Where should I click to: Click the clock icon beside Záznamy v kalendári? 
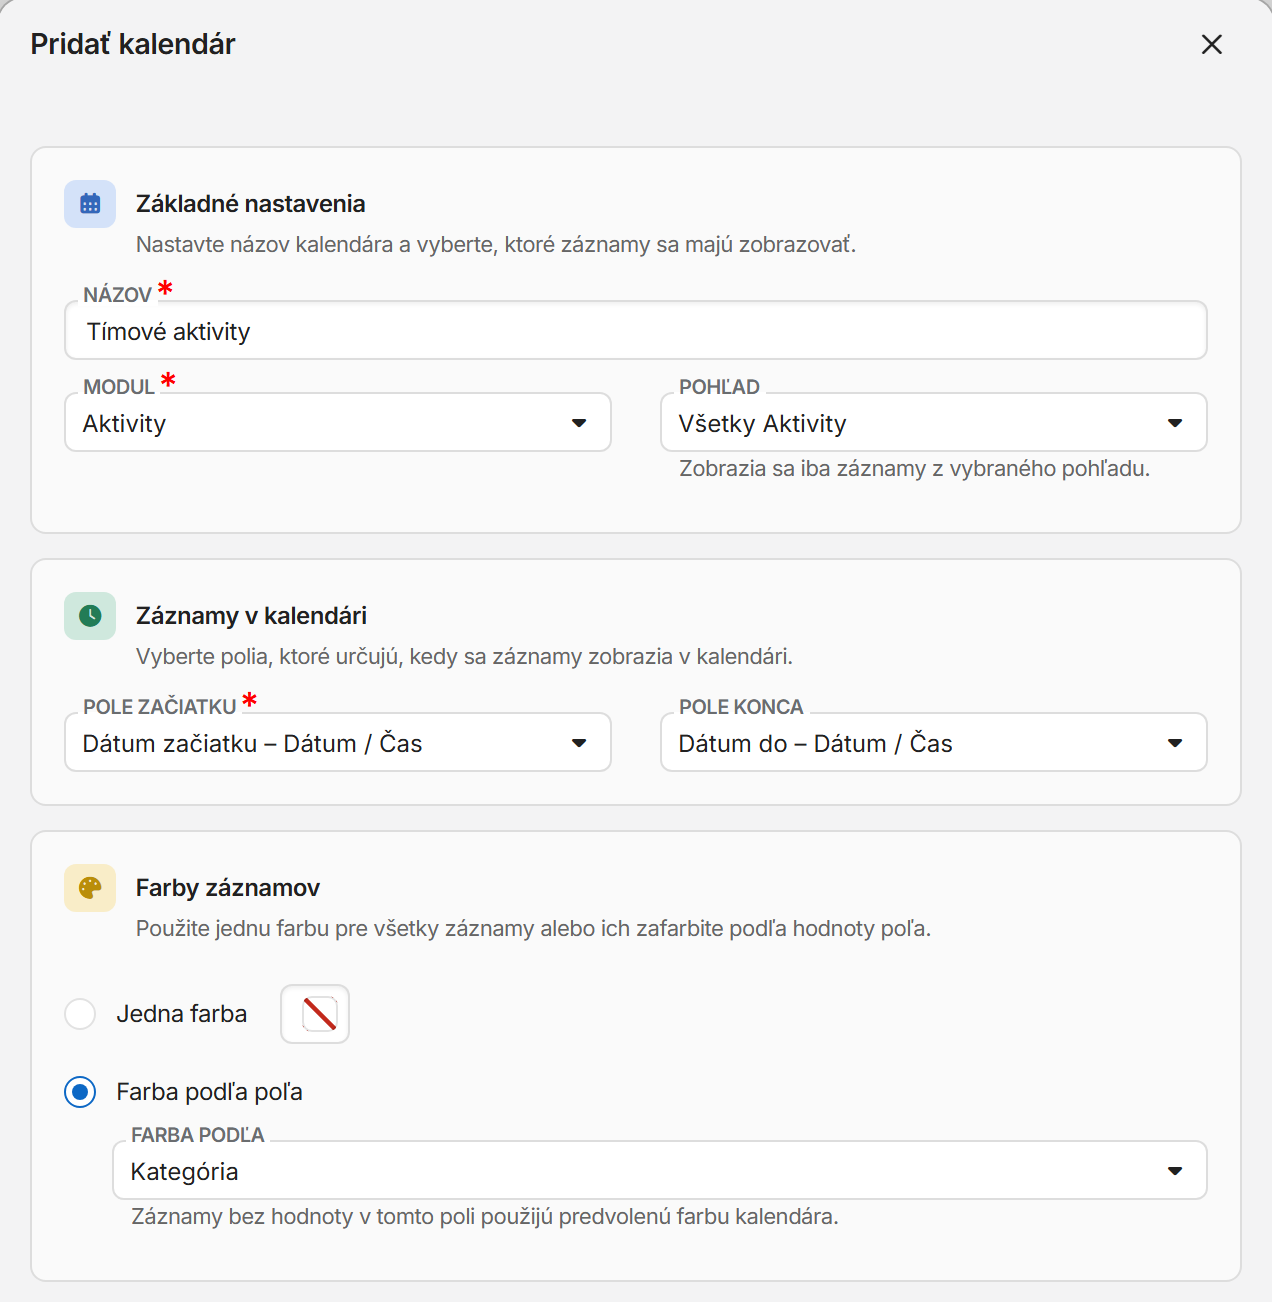pos(90,616)
